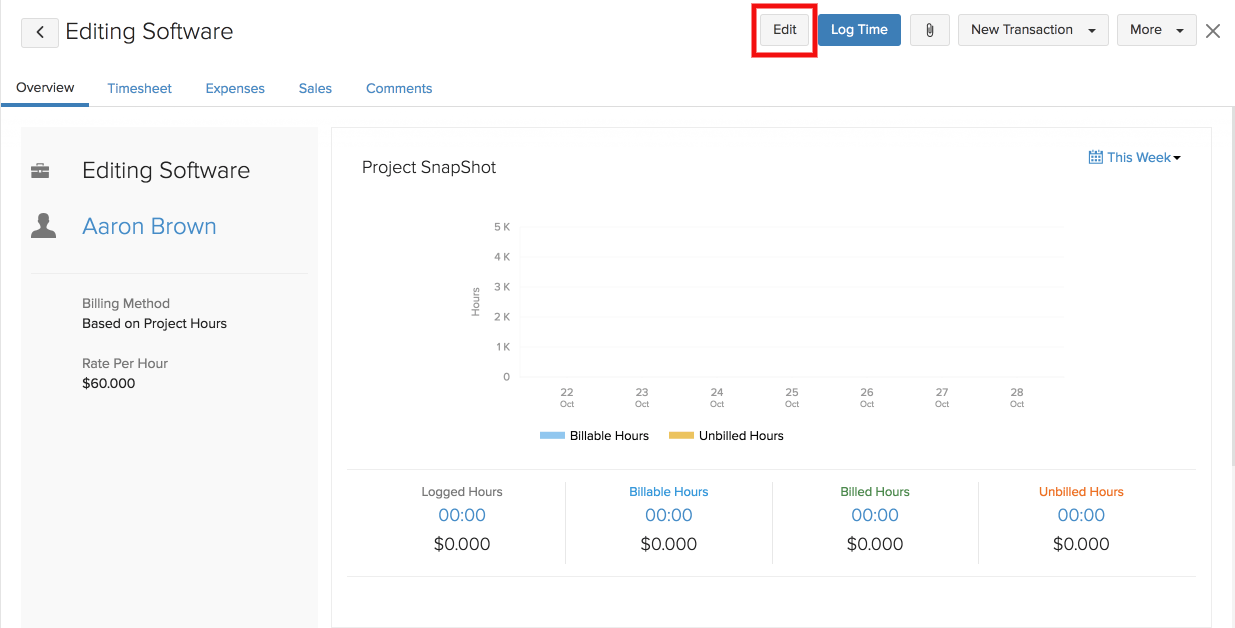Viewport: 1235px width, 628px height.
Task: Select the Comments tab
Action: coord(399,88)
